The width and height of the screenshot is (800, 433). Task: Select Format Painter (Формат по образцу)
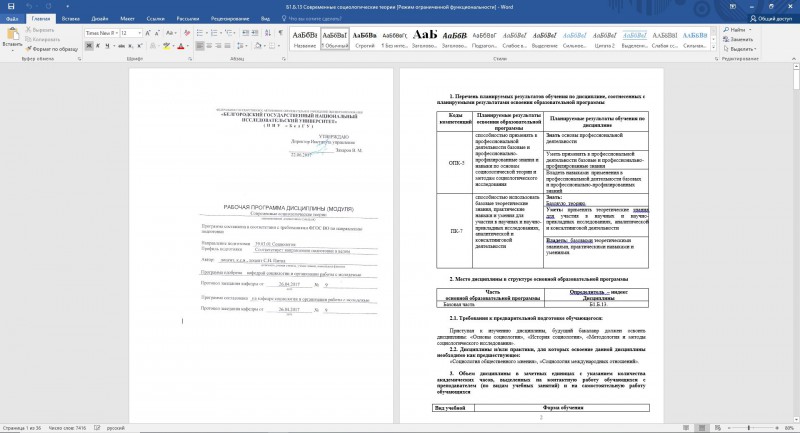tap(52, 49)
